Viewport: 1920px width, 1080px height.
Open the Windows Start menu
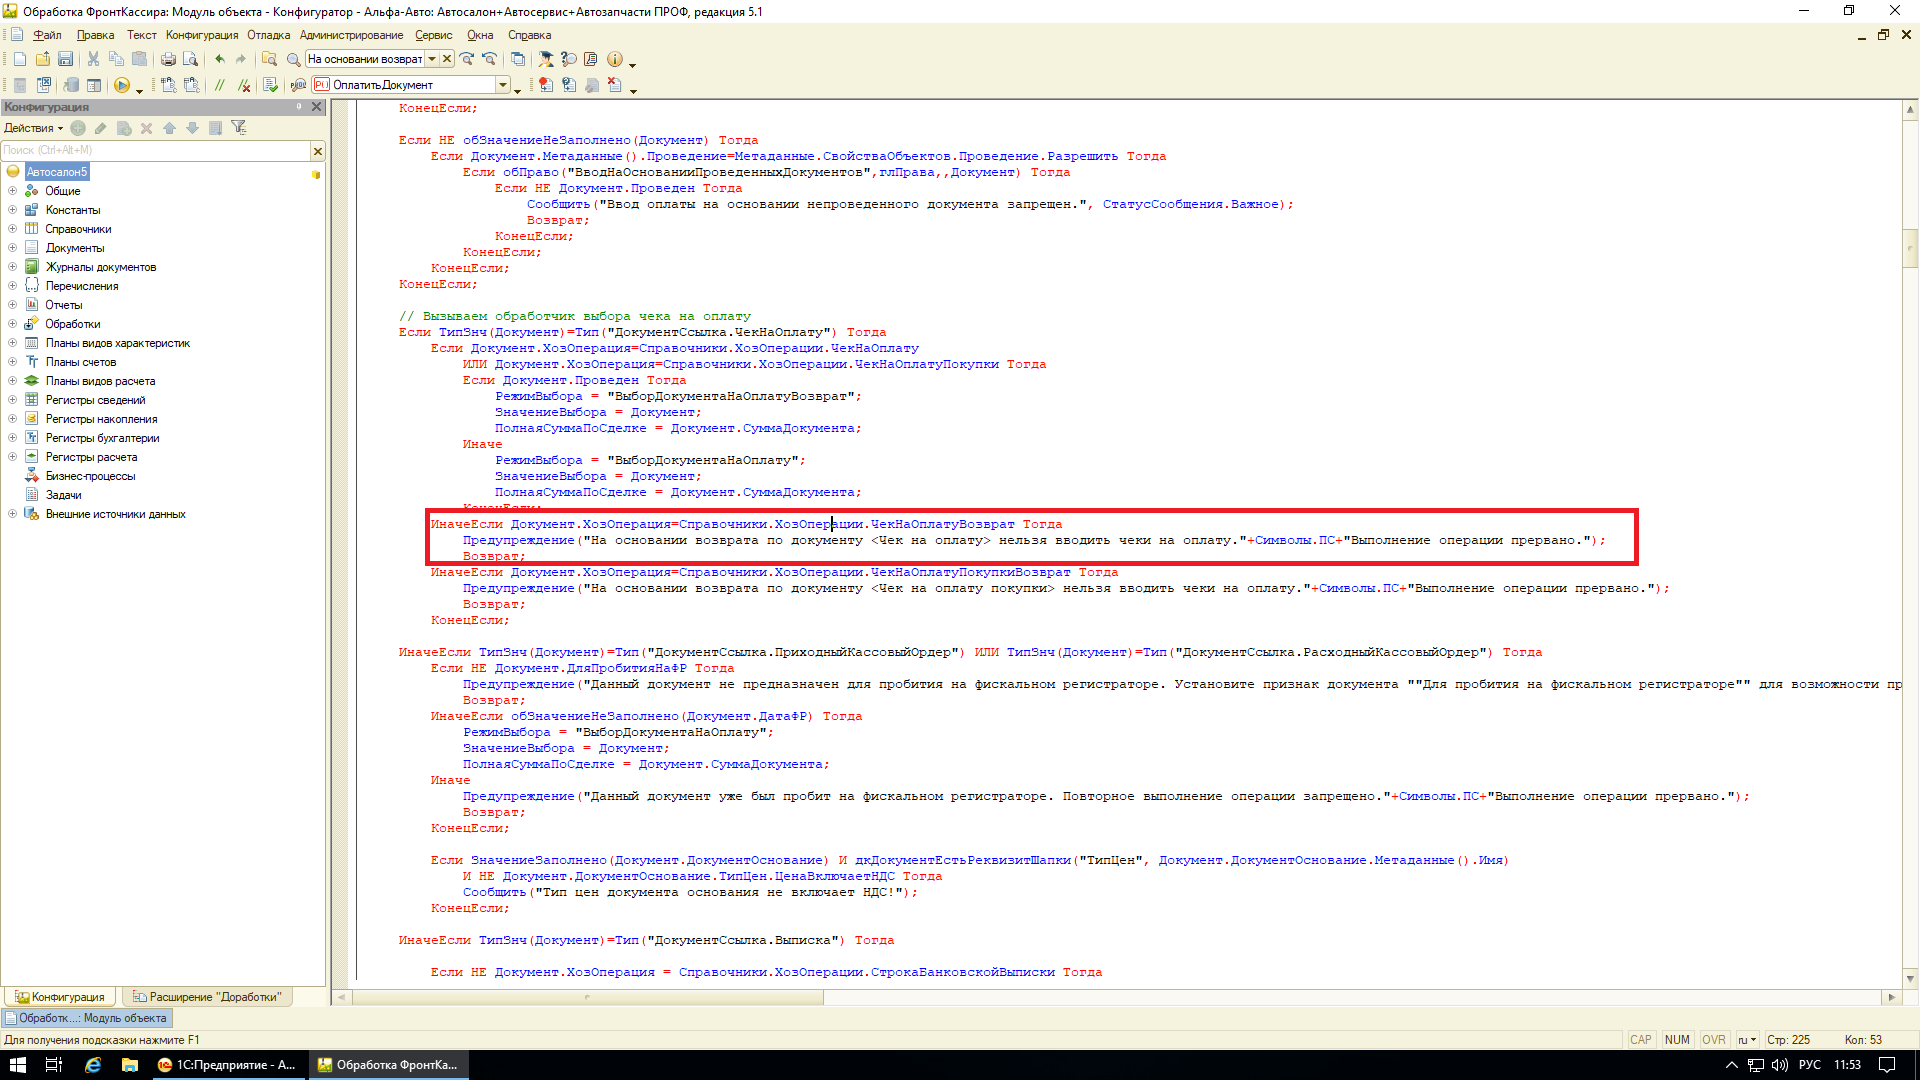tap(17, 1065)
